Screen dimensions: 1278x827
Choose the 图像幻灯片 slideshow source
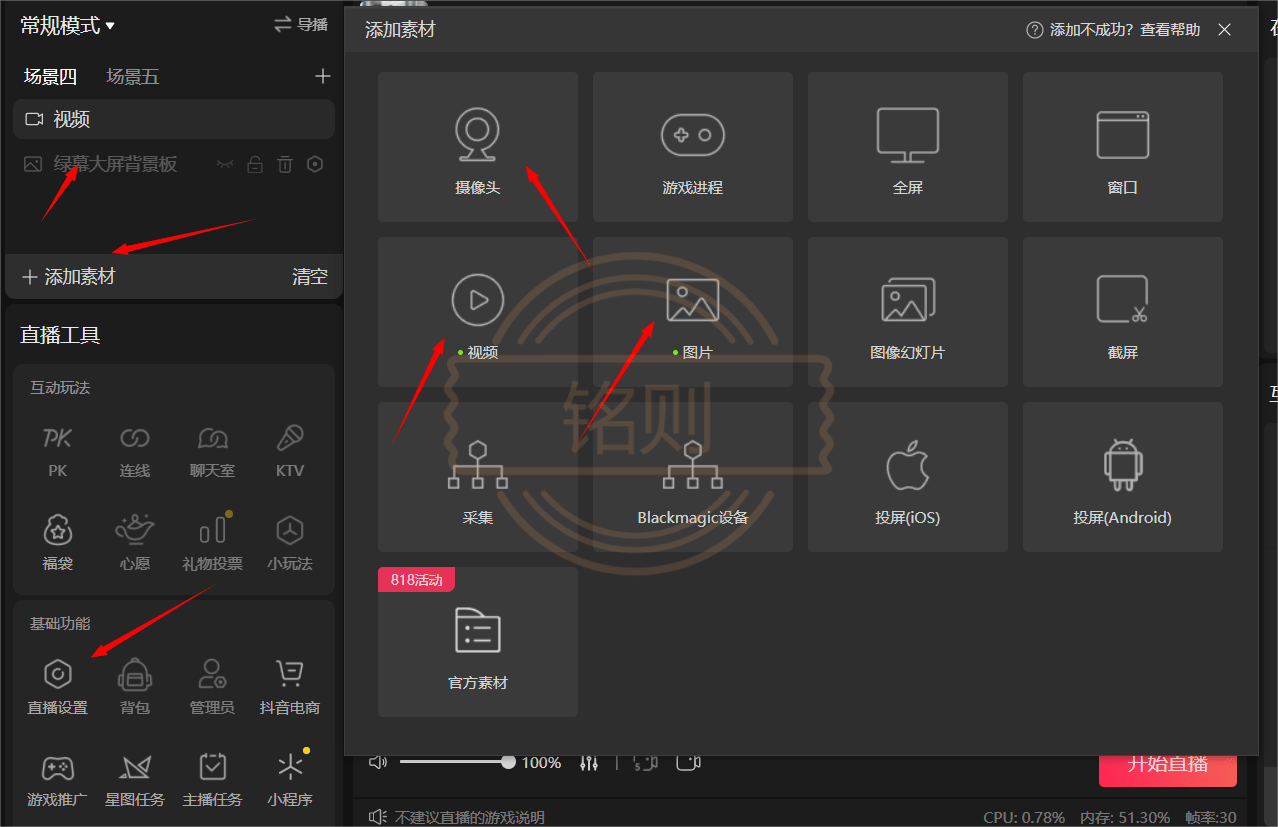908,312
